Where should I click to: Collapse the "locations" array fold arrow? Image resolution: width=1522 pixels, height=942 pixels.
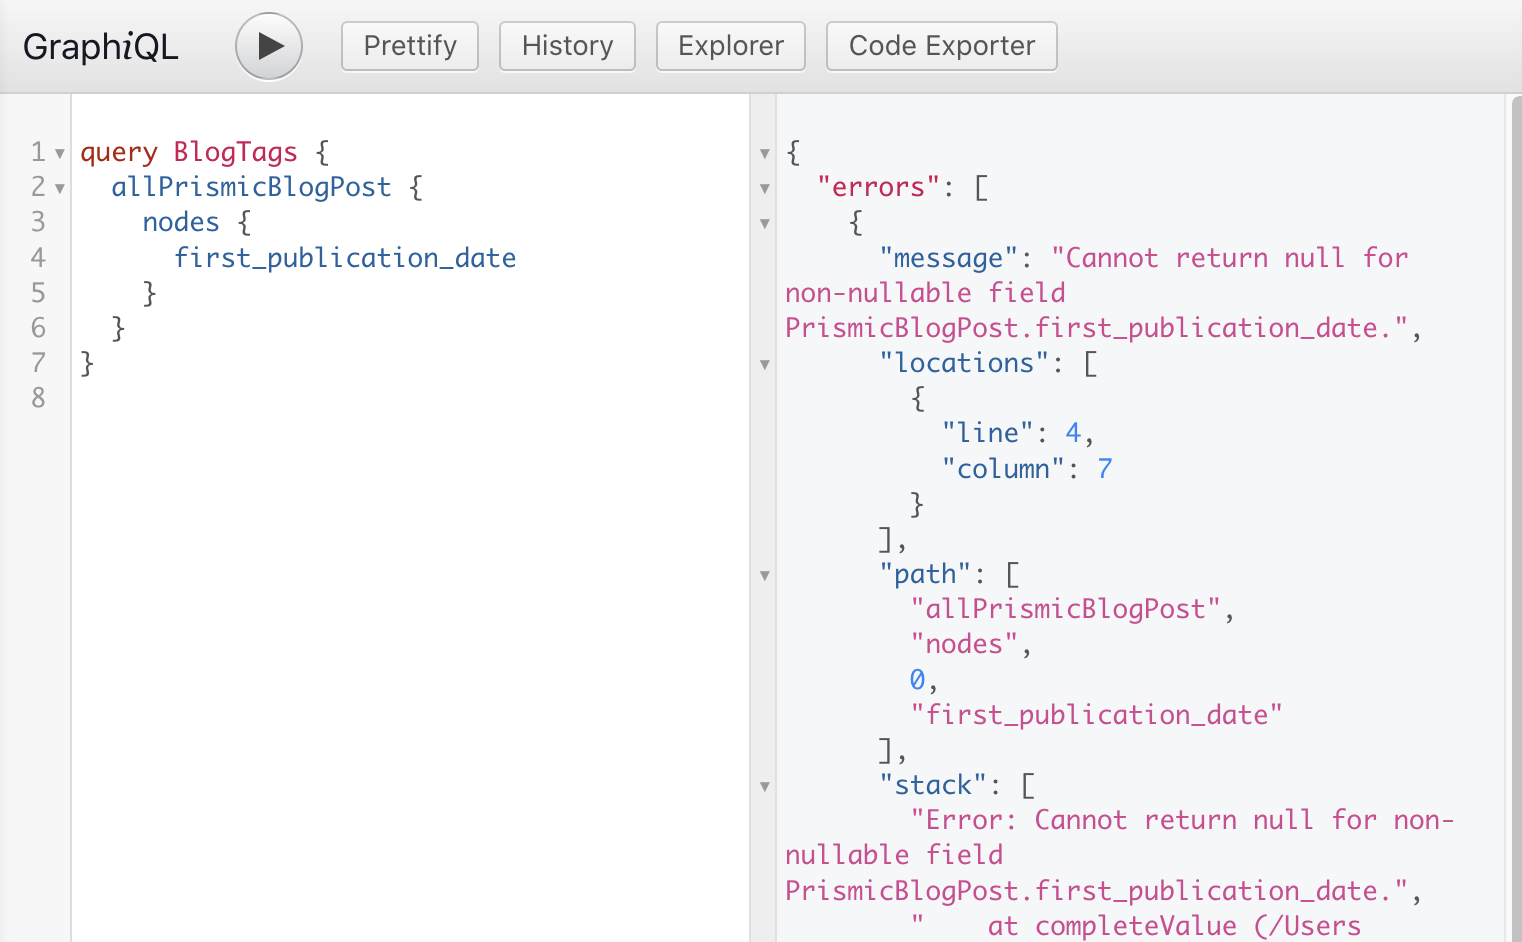pyautogui.click(x=765, y=365)
